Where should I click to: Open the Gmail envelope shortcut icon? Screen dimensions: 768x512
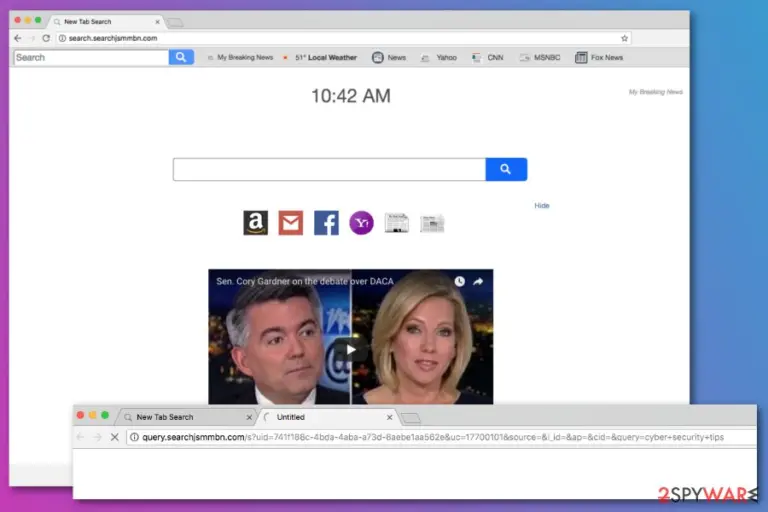(x=291, y=223)
